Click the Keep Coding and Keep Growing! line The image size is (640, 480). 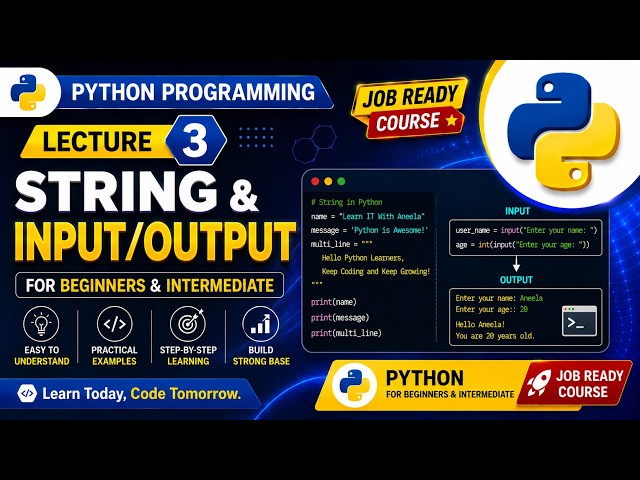[376, 271]
